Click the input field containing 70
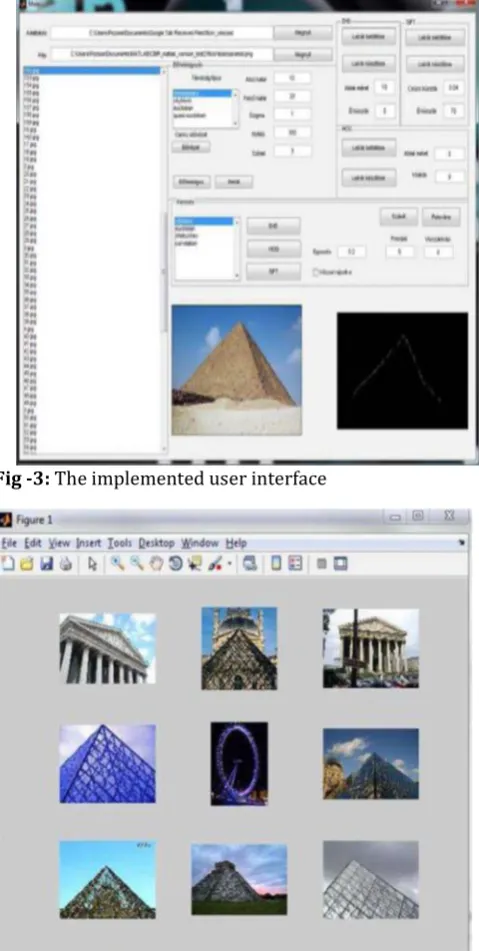Image resolution: width=479 pixels, height=951 pixels. (454, 110)
